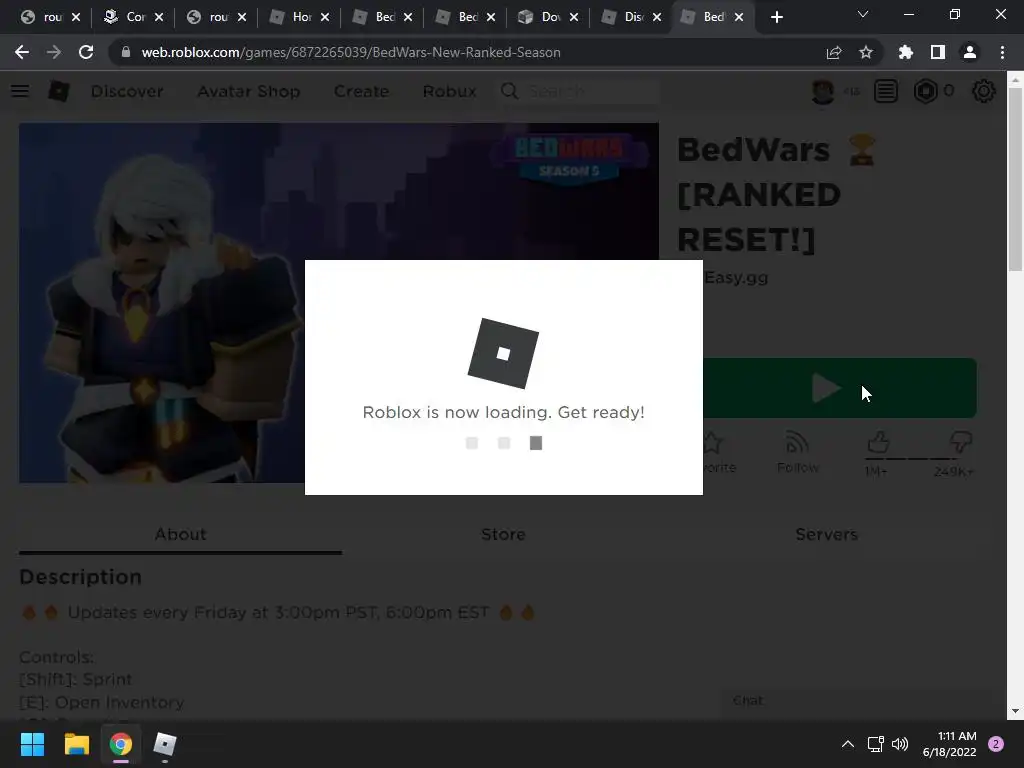This screenshot has height=768, width=1024.
Task: Toggle Chrome side panel
Action: click(x=938, y=52)
